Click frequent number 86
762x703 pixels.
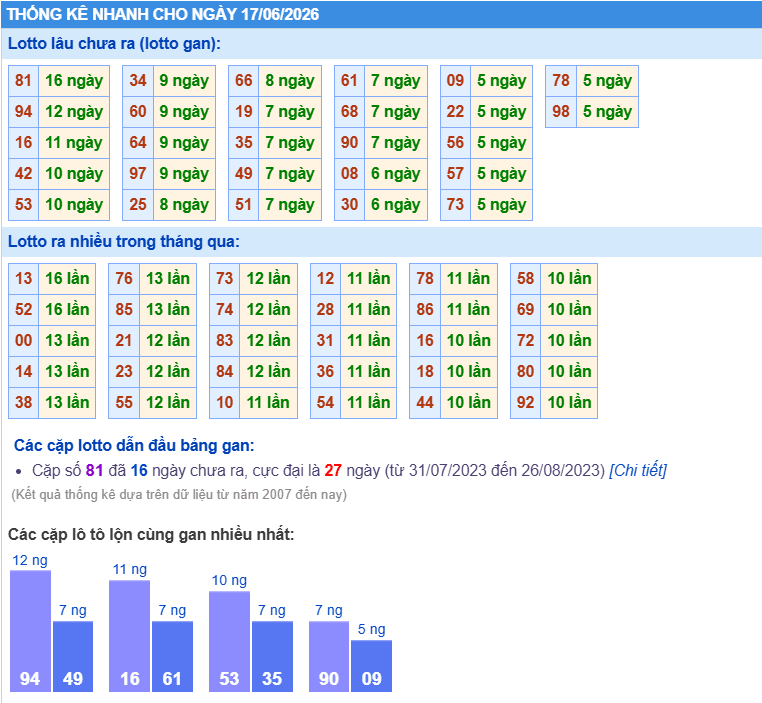click(425, 310)
